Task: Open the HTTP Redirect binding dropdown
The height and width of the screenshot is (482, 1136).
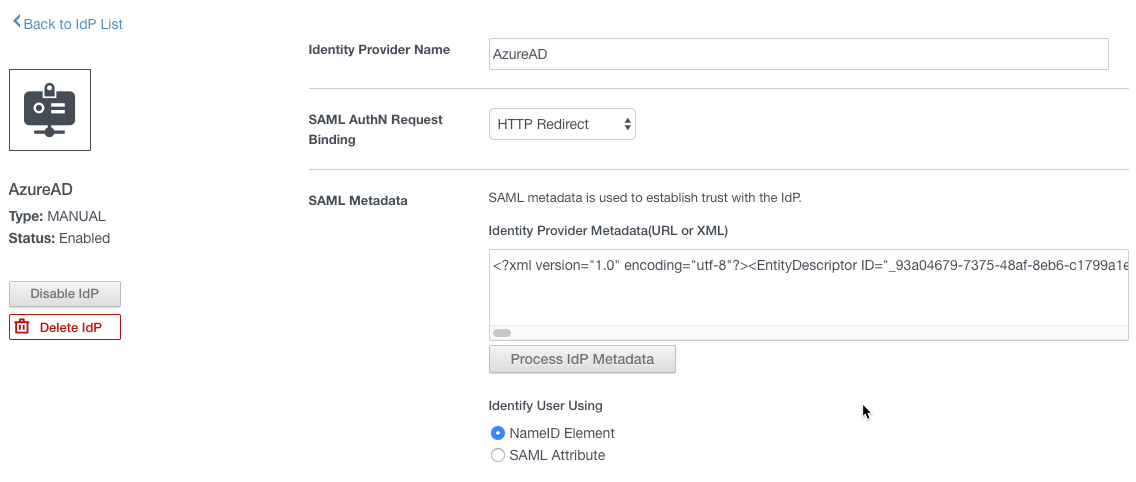Action: tap(561, 124)
